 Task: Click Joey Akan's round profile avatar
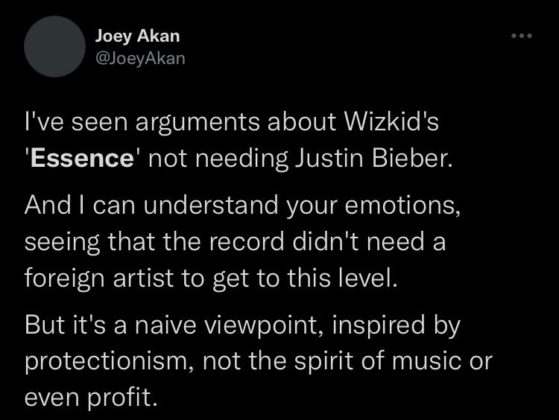pos(55,46)
